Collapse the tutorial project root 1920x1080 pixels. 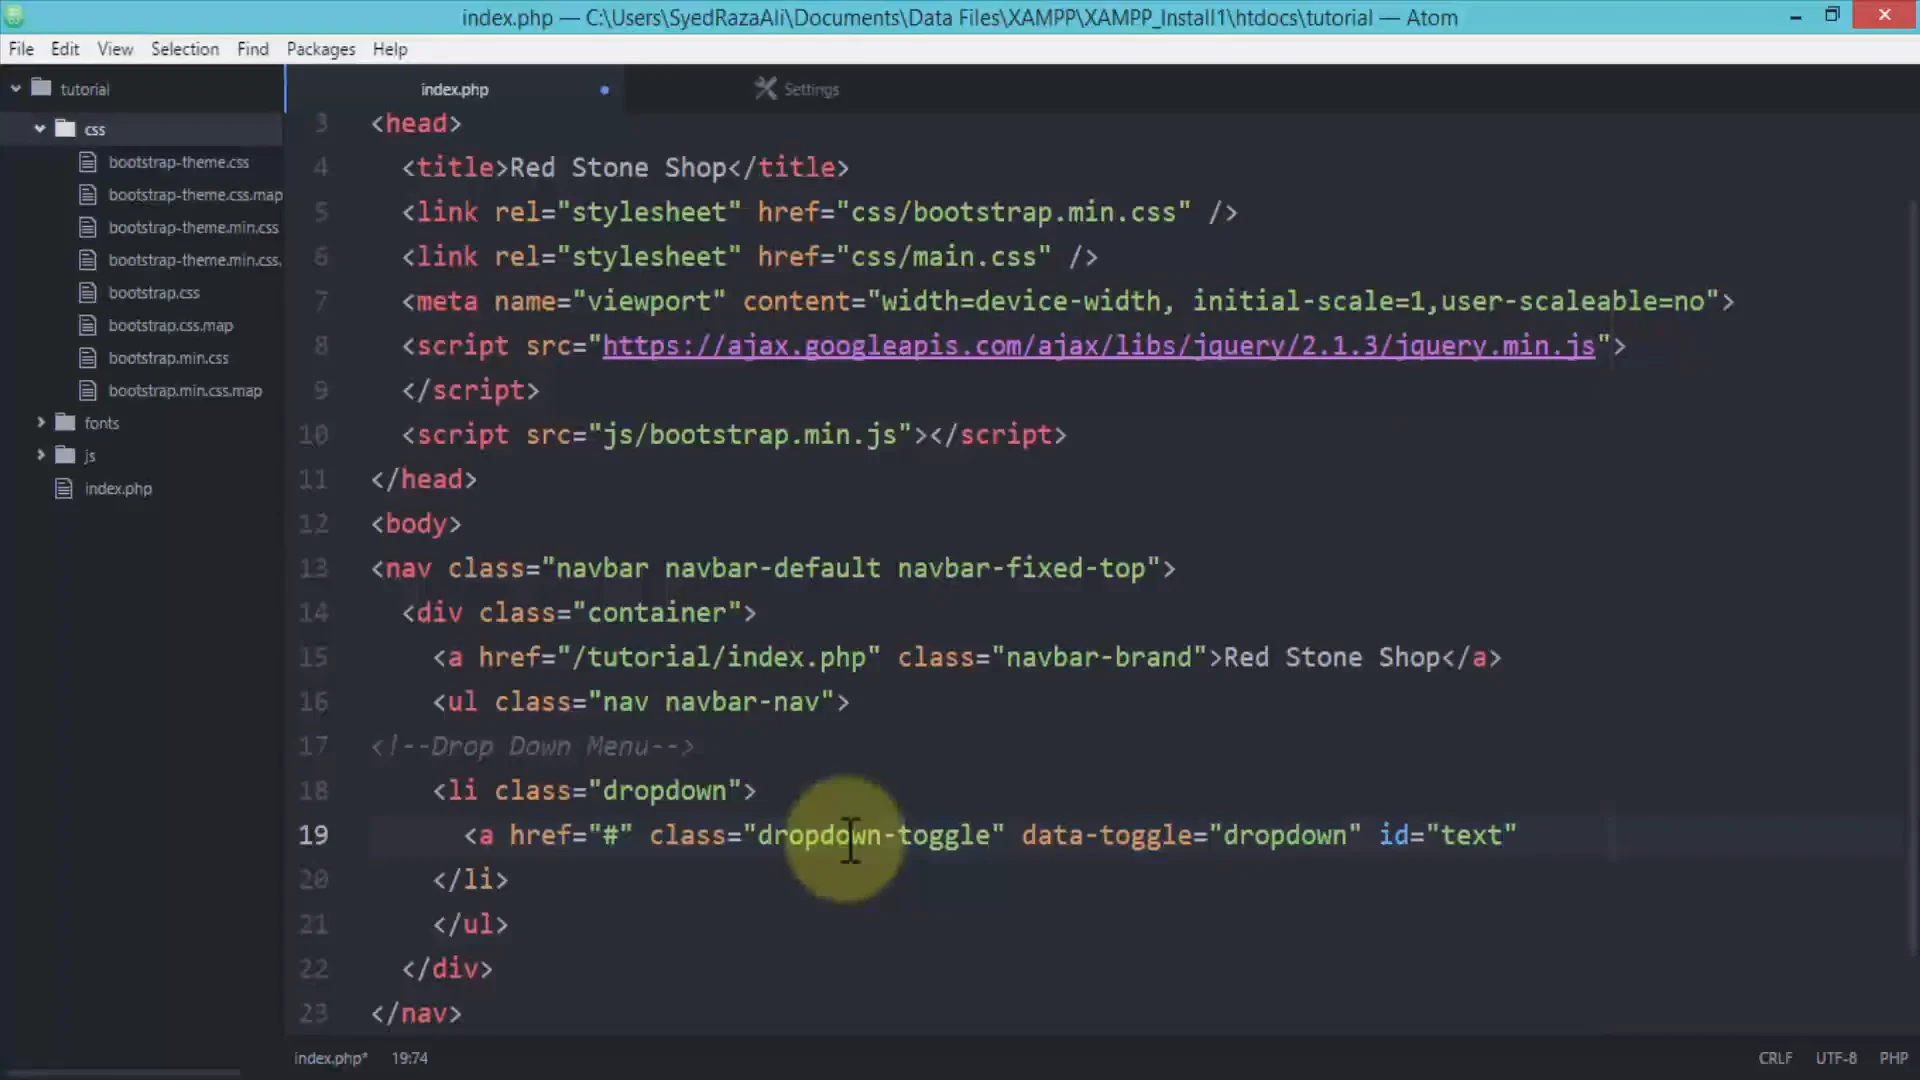pos(16,88)
